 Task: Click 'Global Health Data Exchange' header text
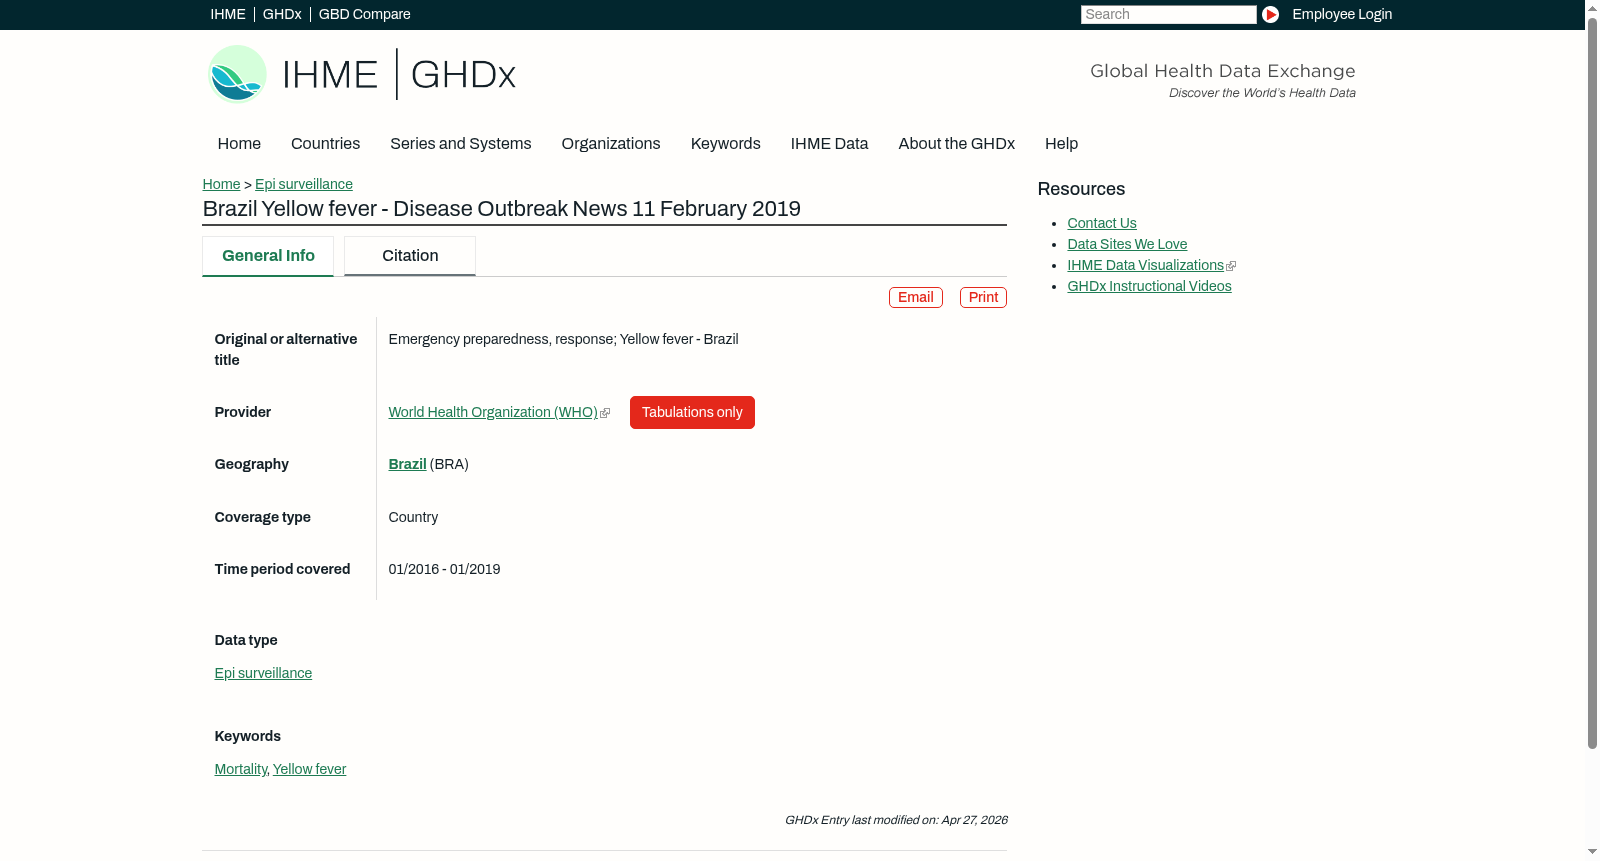pos(1222,71)
